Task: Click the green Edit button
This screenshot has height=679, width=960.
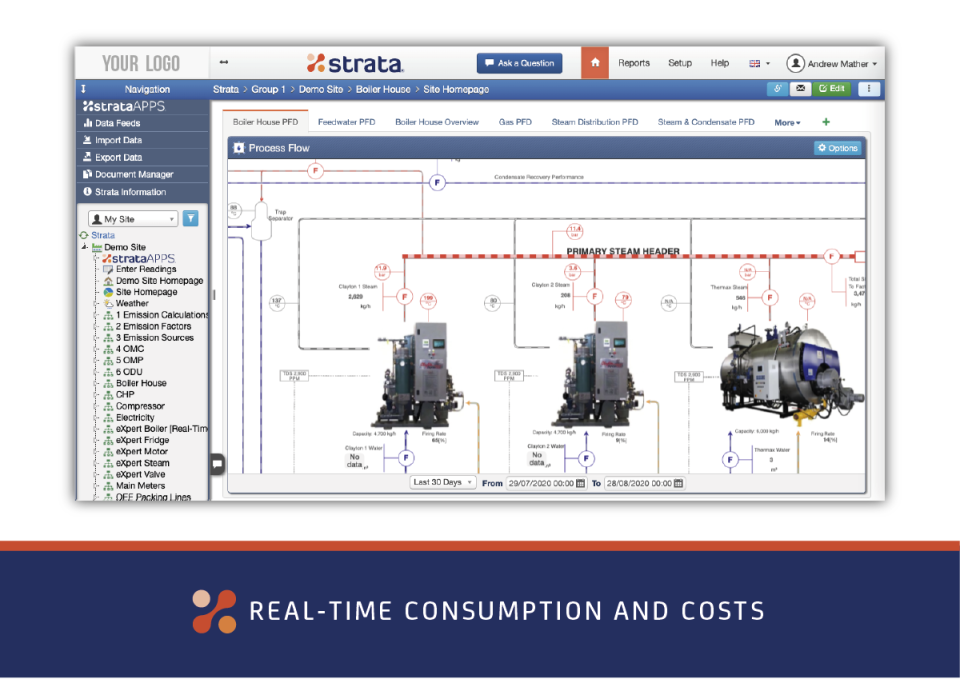Action: coord(834,89)
